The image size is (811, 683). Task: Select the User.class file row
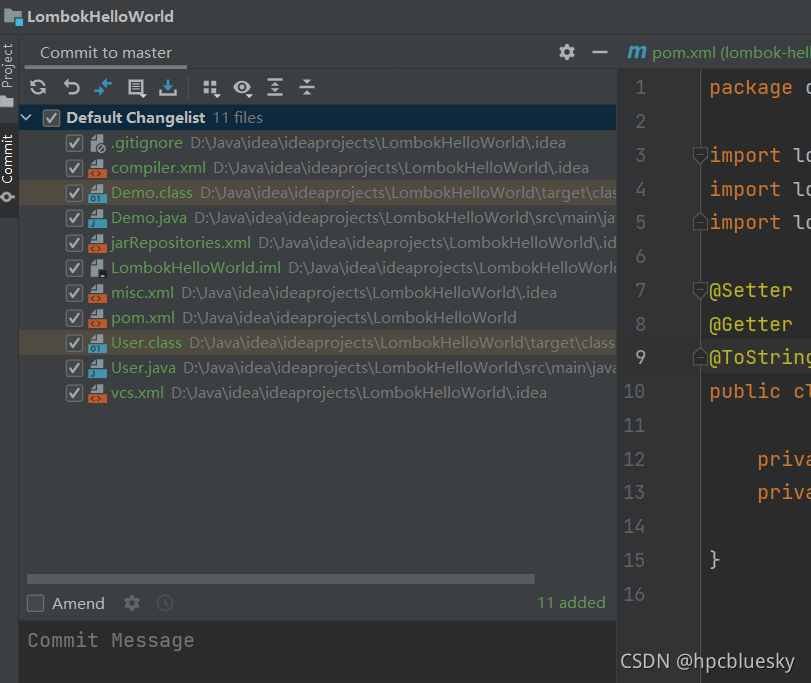tap(318, 343)
